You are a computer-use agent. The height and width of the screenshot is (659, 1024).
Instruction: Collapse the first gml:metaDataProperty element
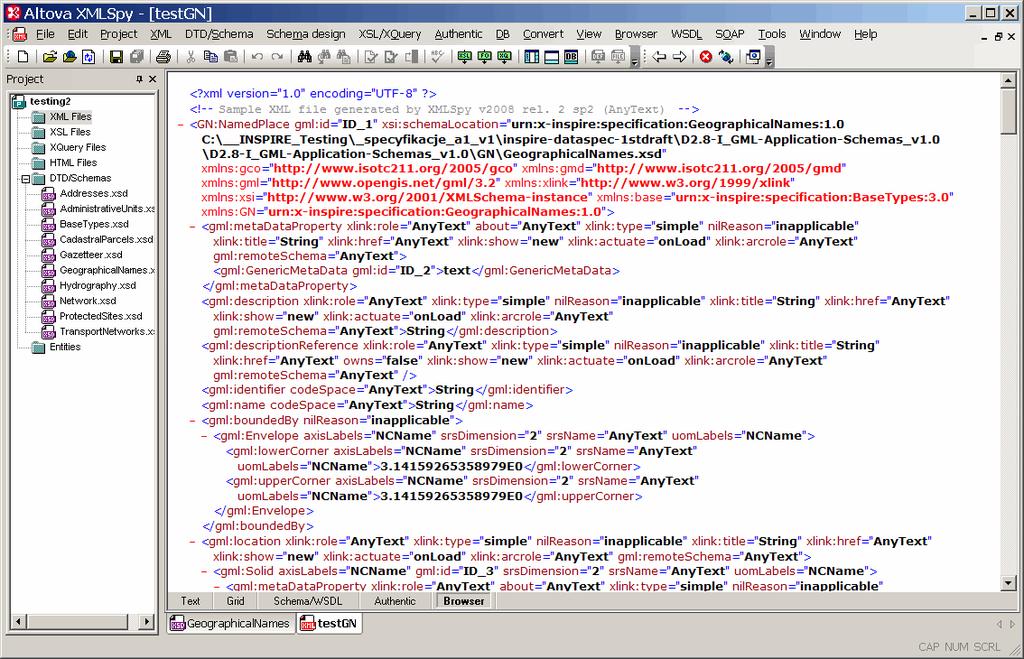click(193, 227)
